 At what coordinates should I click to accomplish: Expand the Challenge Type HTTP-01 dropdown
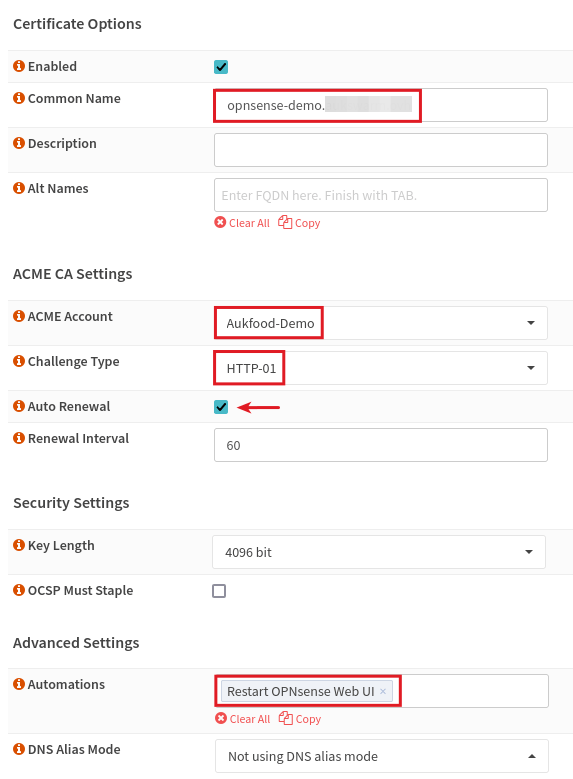pos(381,368)
